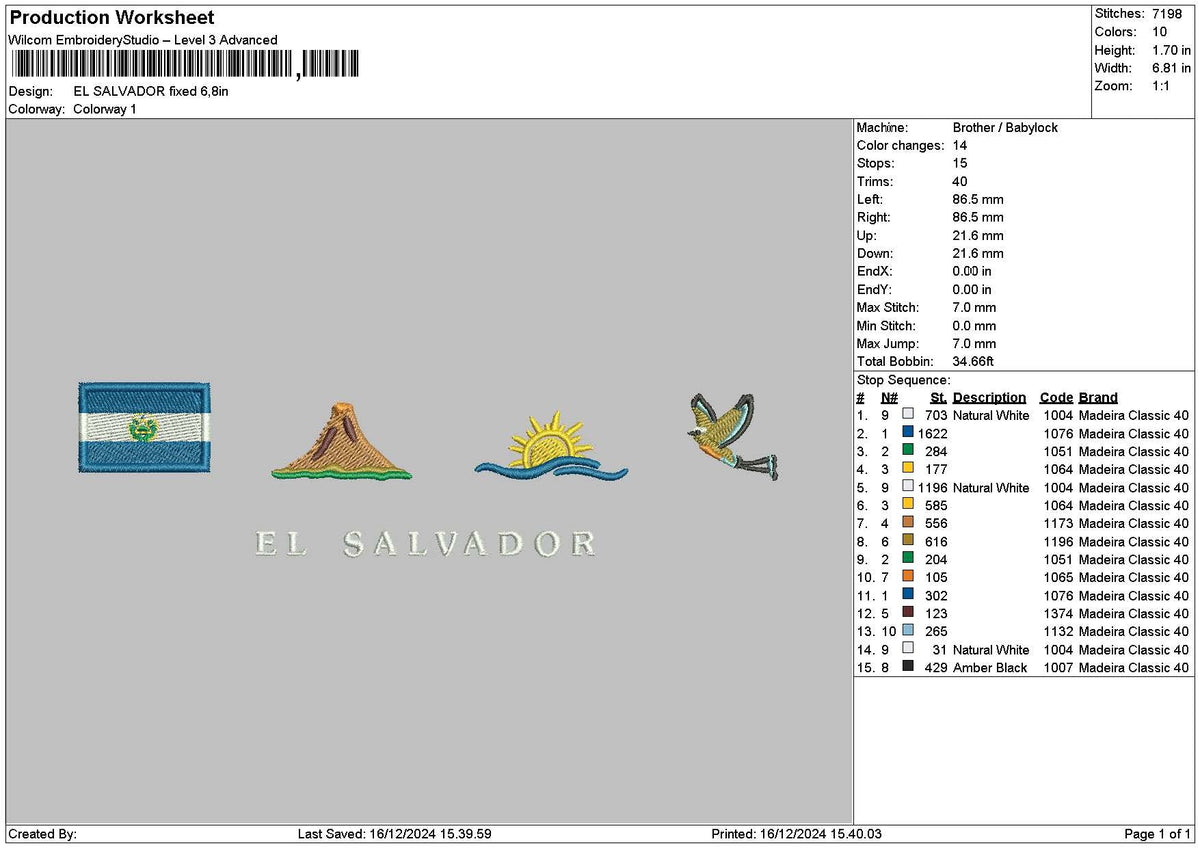Image resolution: width=1200 pixels, height=848 pixels.
Task: Click the white swatch in stop 14
Action: click(908, 649)
